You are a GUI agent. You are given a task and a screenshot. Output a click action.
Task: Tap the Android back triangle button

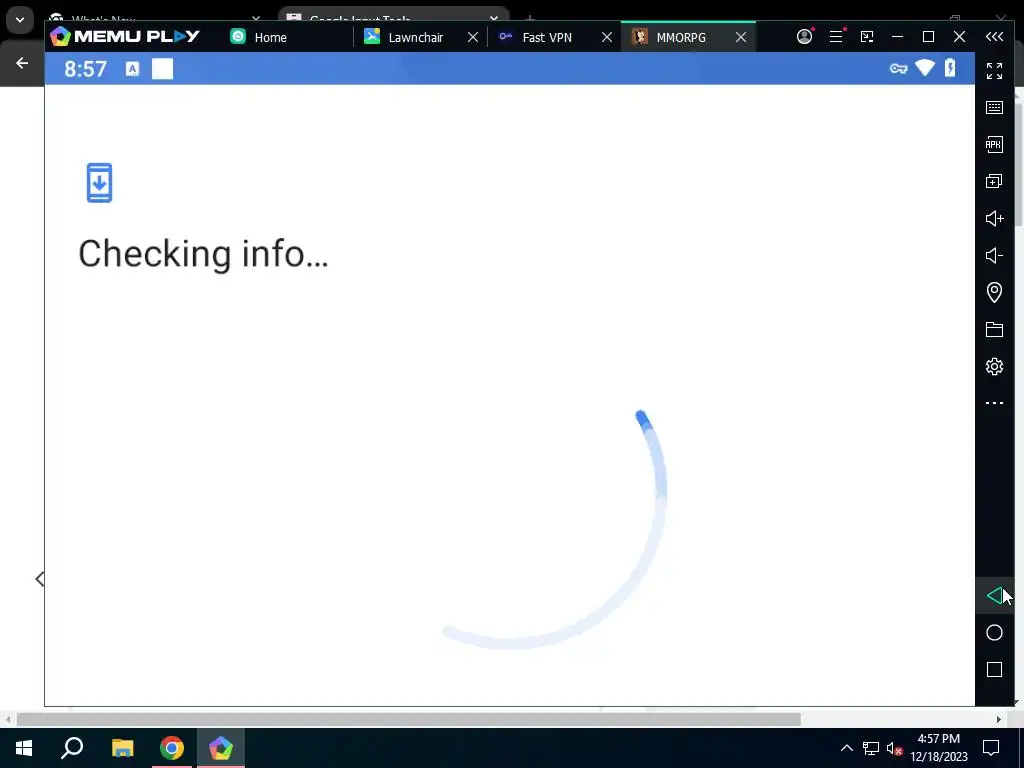(993, 596)
